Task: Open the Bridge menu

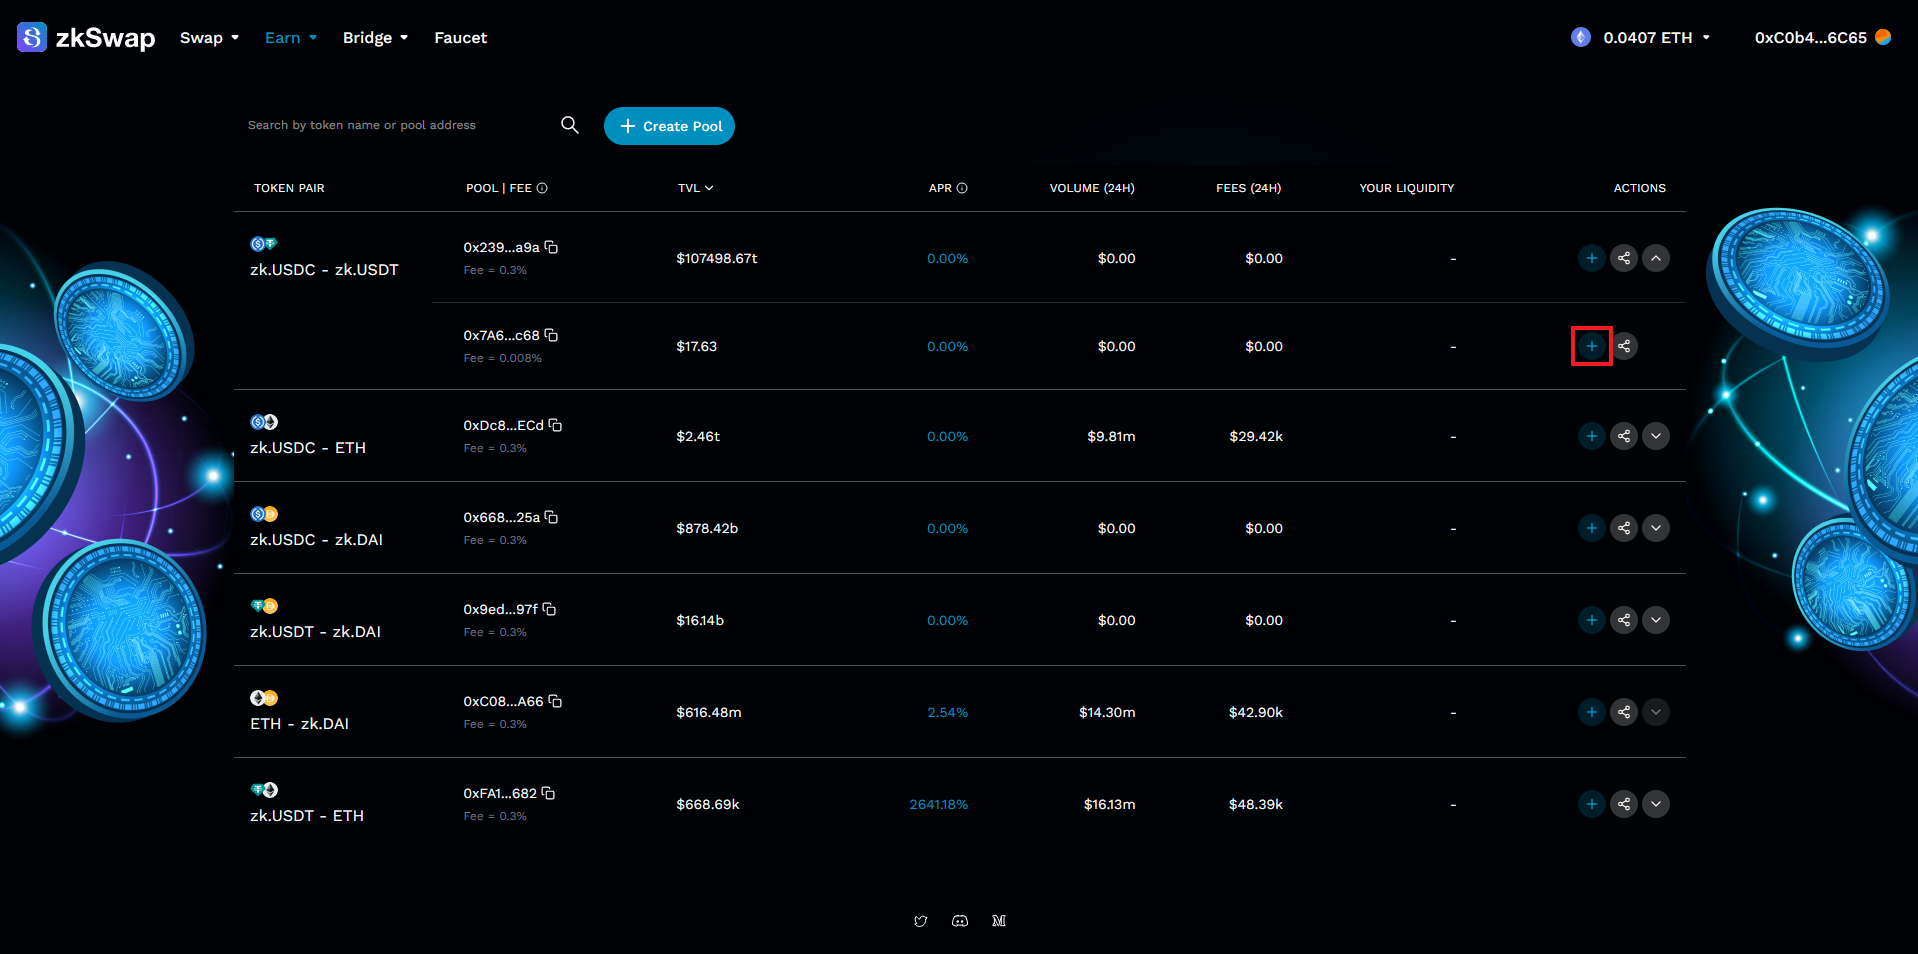Action: pos(375,38)
